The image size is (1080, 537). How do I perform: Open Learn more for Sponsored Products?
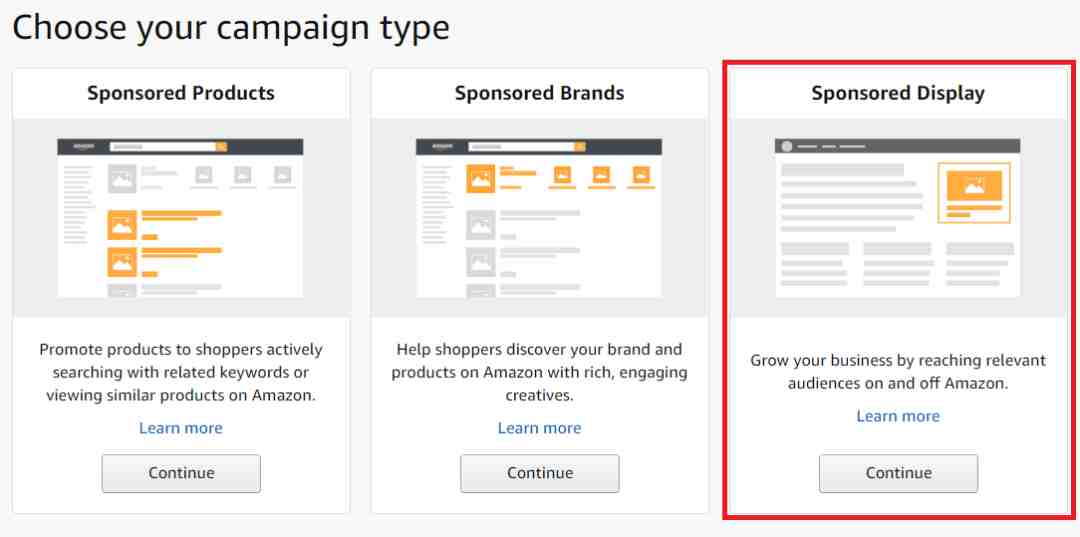(181, 428)
